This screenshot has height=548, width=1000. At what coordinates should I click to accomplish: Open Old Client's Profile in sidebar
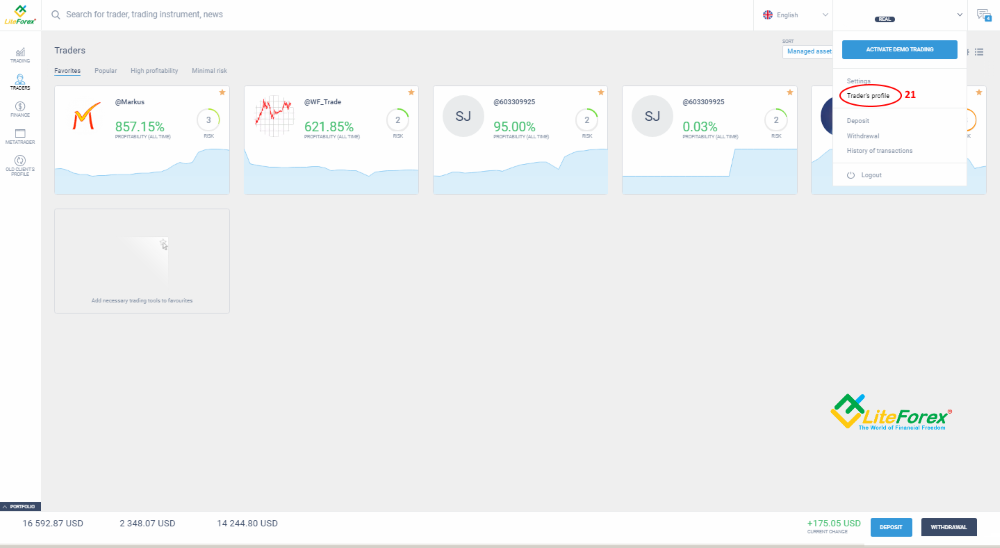[20, 166]
